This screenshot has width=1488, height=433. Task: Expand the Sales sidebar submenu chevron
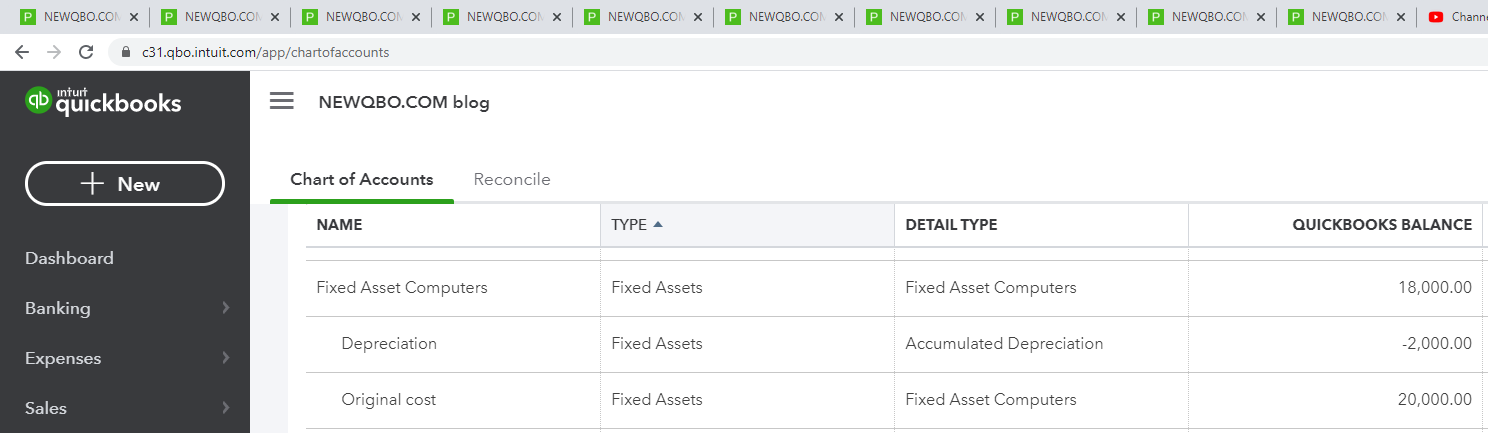pos(226,408)
